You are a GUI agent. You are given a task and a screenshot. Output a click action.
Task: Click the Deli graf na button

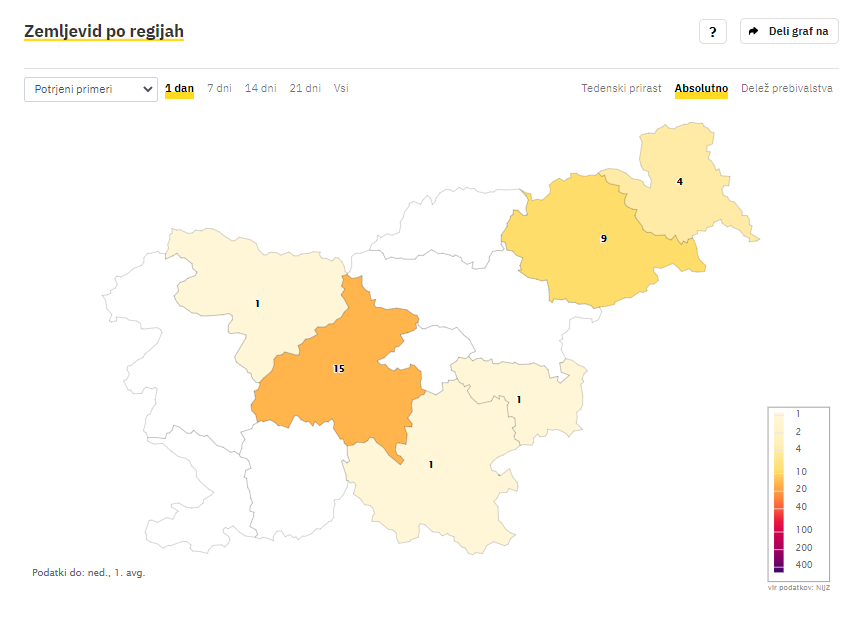coord(789,32)
